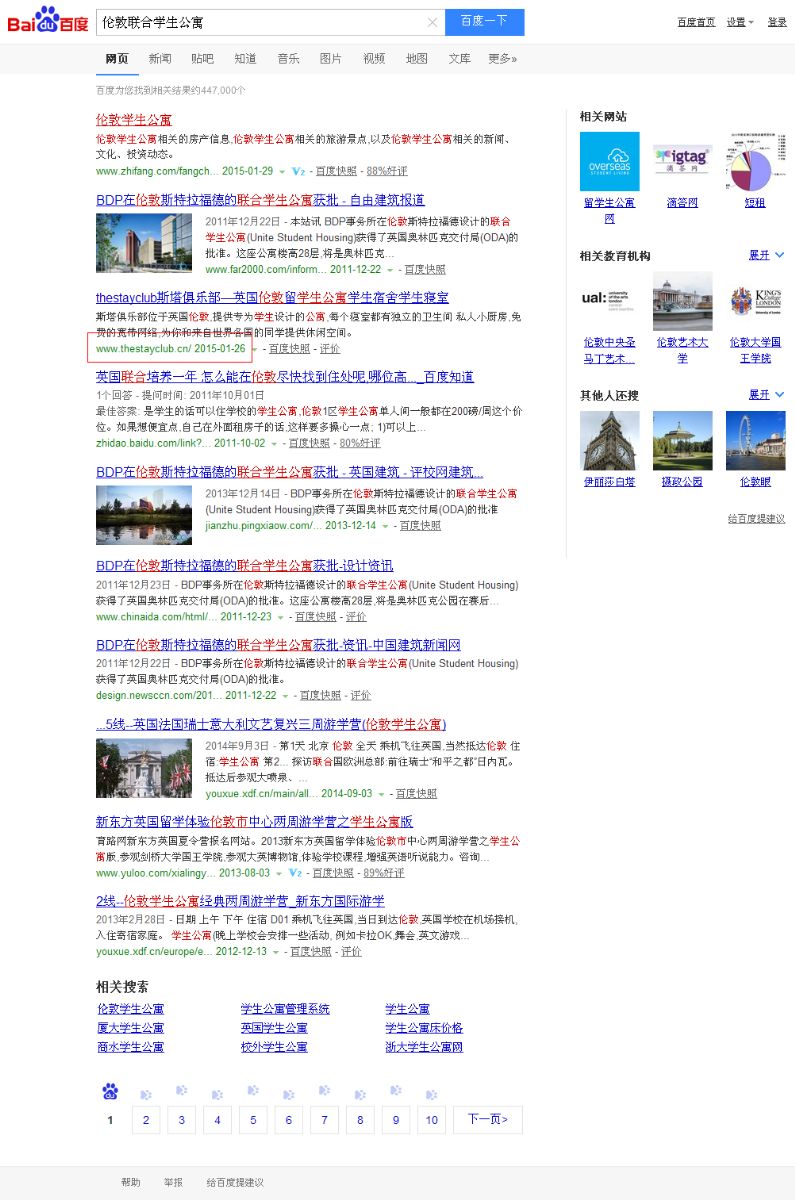Viewport: 795px width, 1200px height.
Task: Switch to the 图片 tab
Action: point(331,59)
